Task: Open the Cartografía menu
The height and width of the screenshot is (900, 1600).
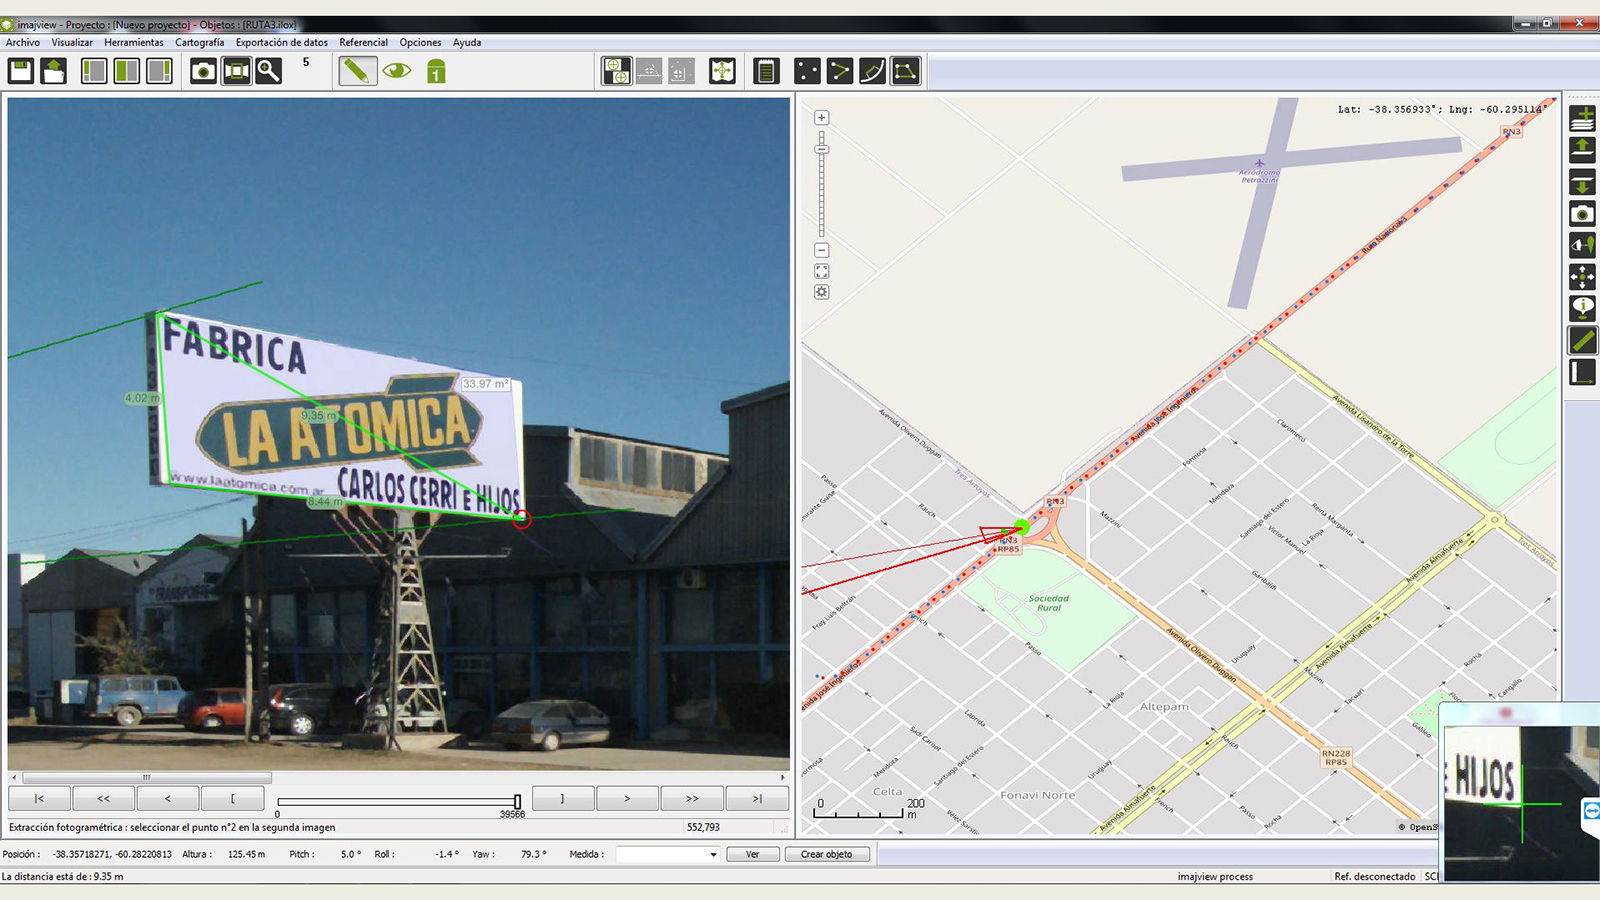Action: pyautogui.click(x=200, y=42)
